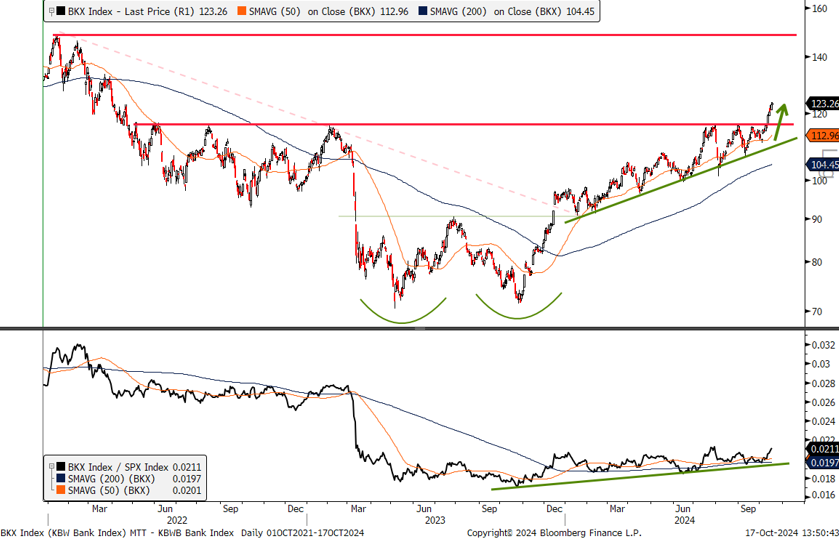The image size is (839, 538).
Task: Click Jun month label just above 2022
Action: tap(165, 509)
